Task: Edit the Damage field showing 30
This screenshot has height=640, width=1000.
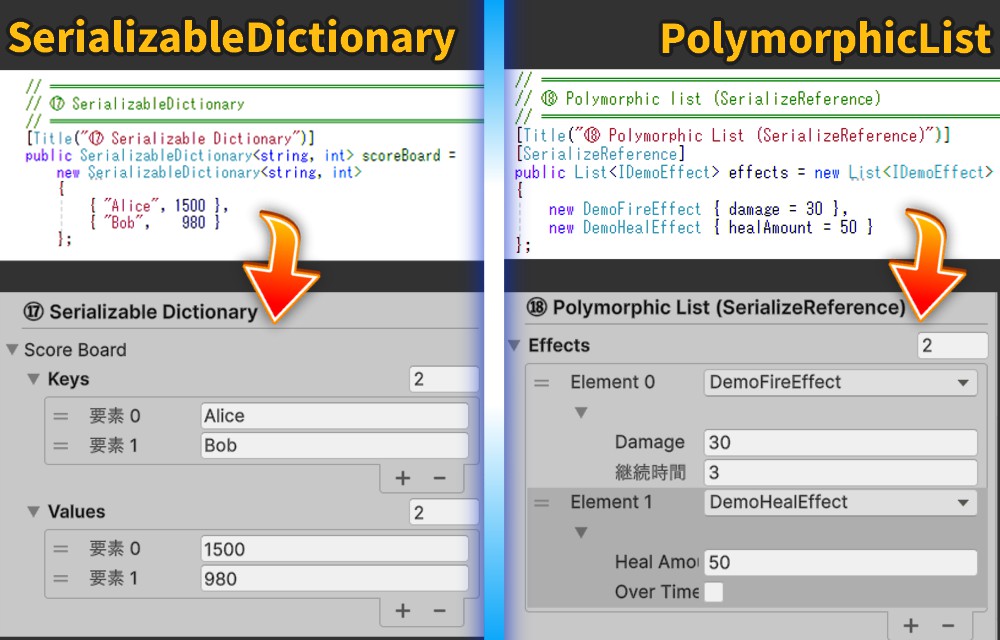Action: coord(841,442)
